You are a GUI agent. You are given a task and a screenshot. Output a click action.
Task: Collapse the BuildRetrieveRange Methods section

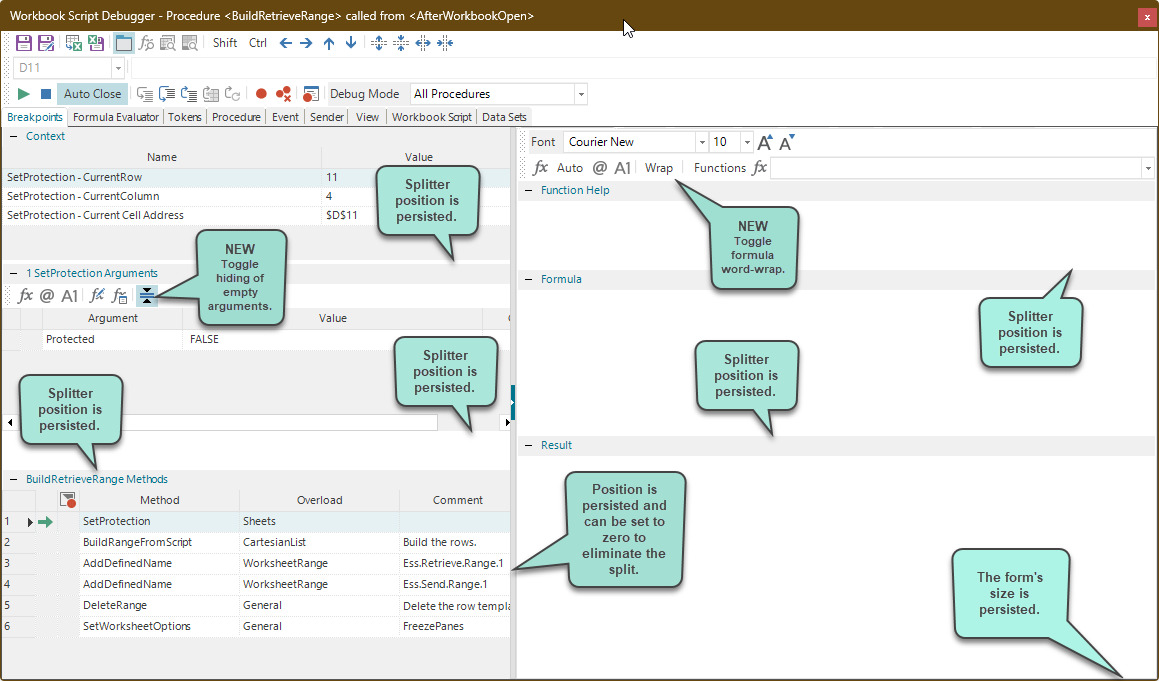13,479
